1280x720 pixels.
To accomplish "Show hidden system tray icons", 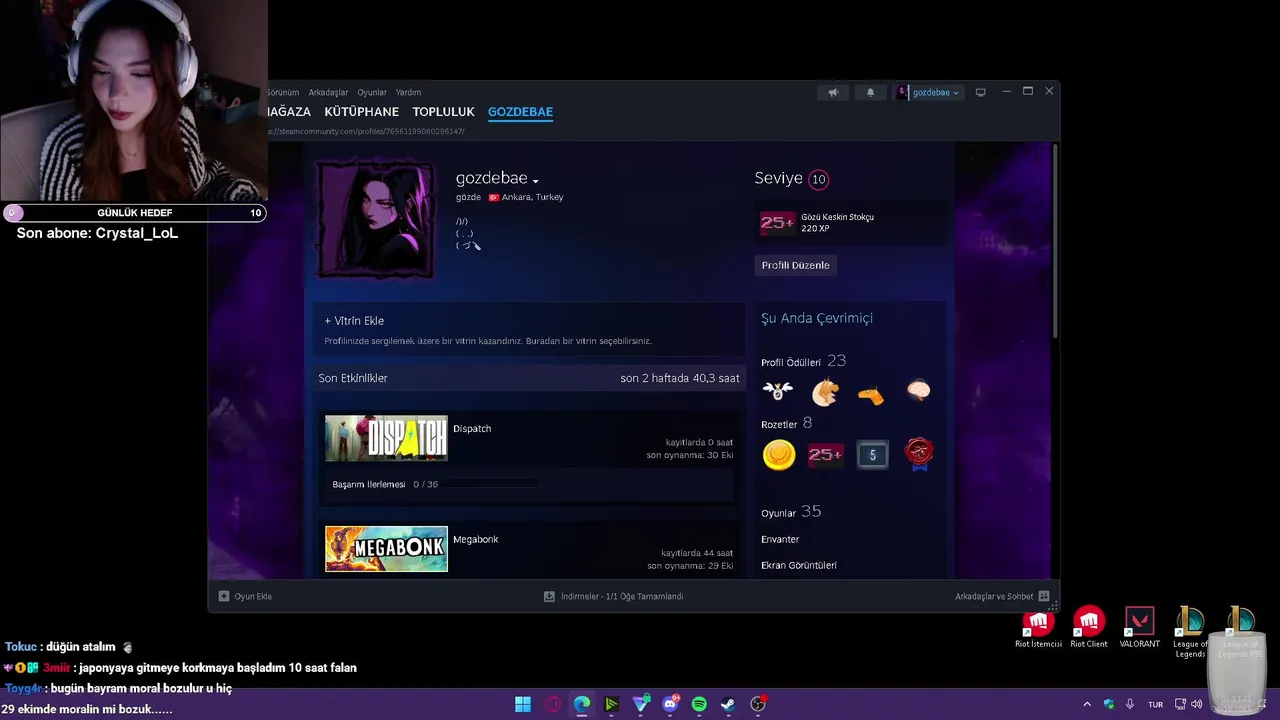I will pyautogui.click(x=1087, y=704).
